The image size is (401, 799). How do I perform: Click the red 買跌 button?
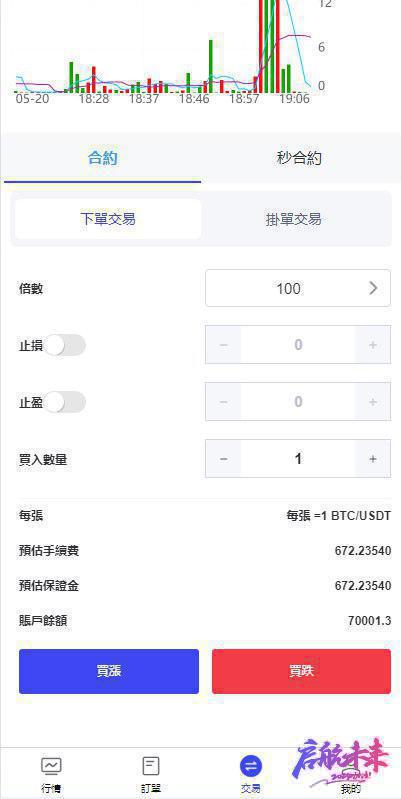click(x=302, y=671)
